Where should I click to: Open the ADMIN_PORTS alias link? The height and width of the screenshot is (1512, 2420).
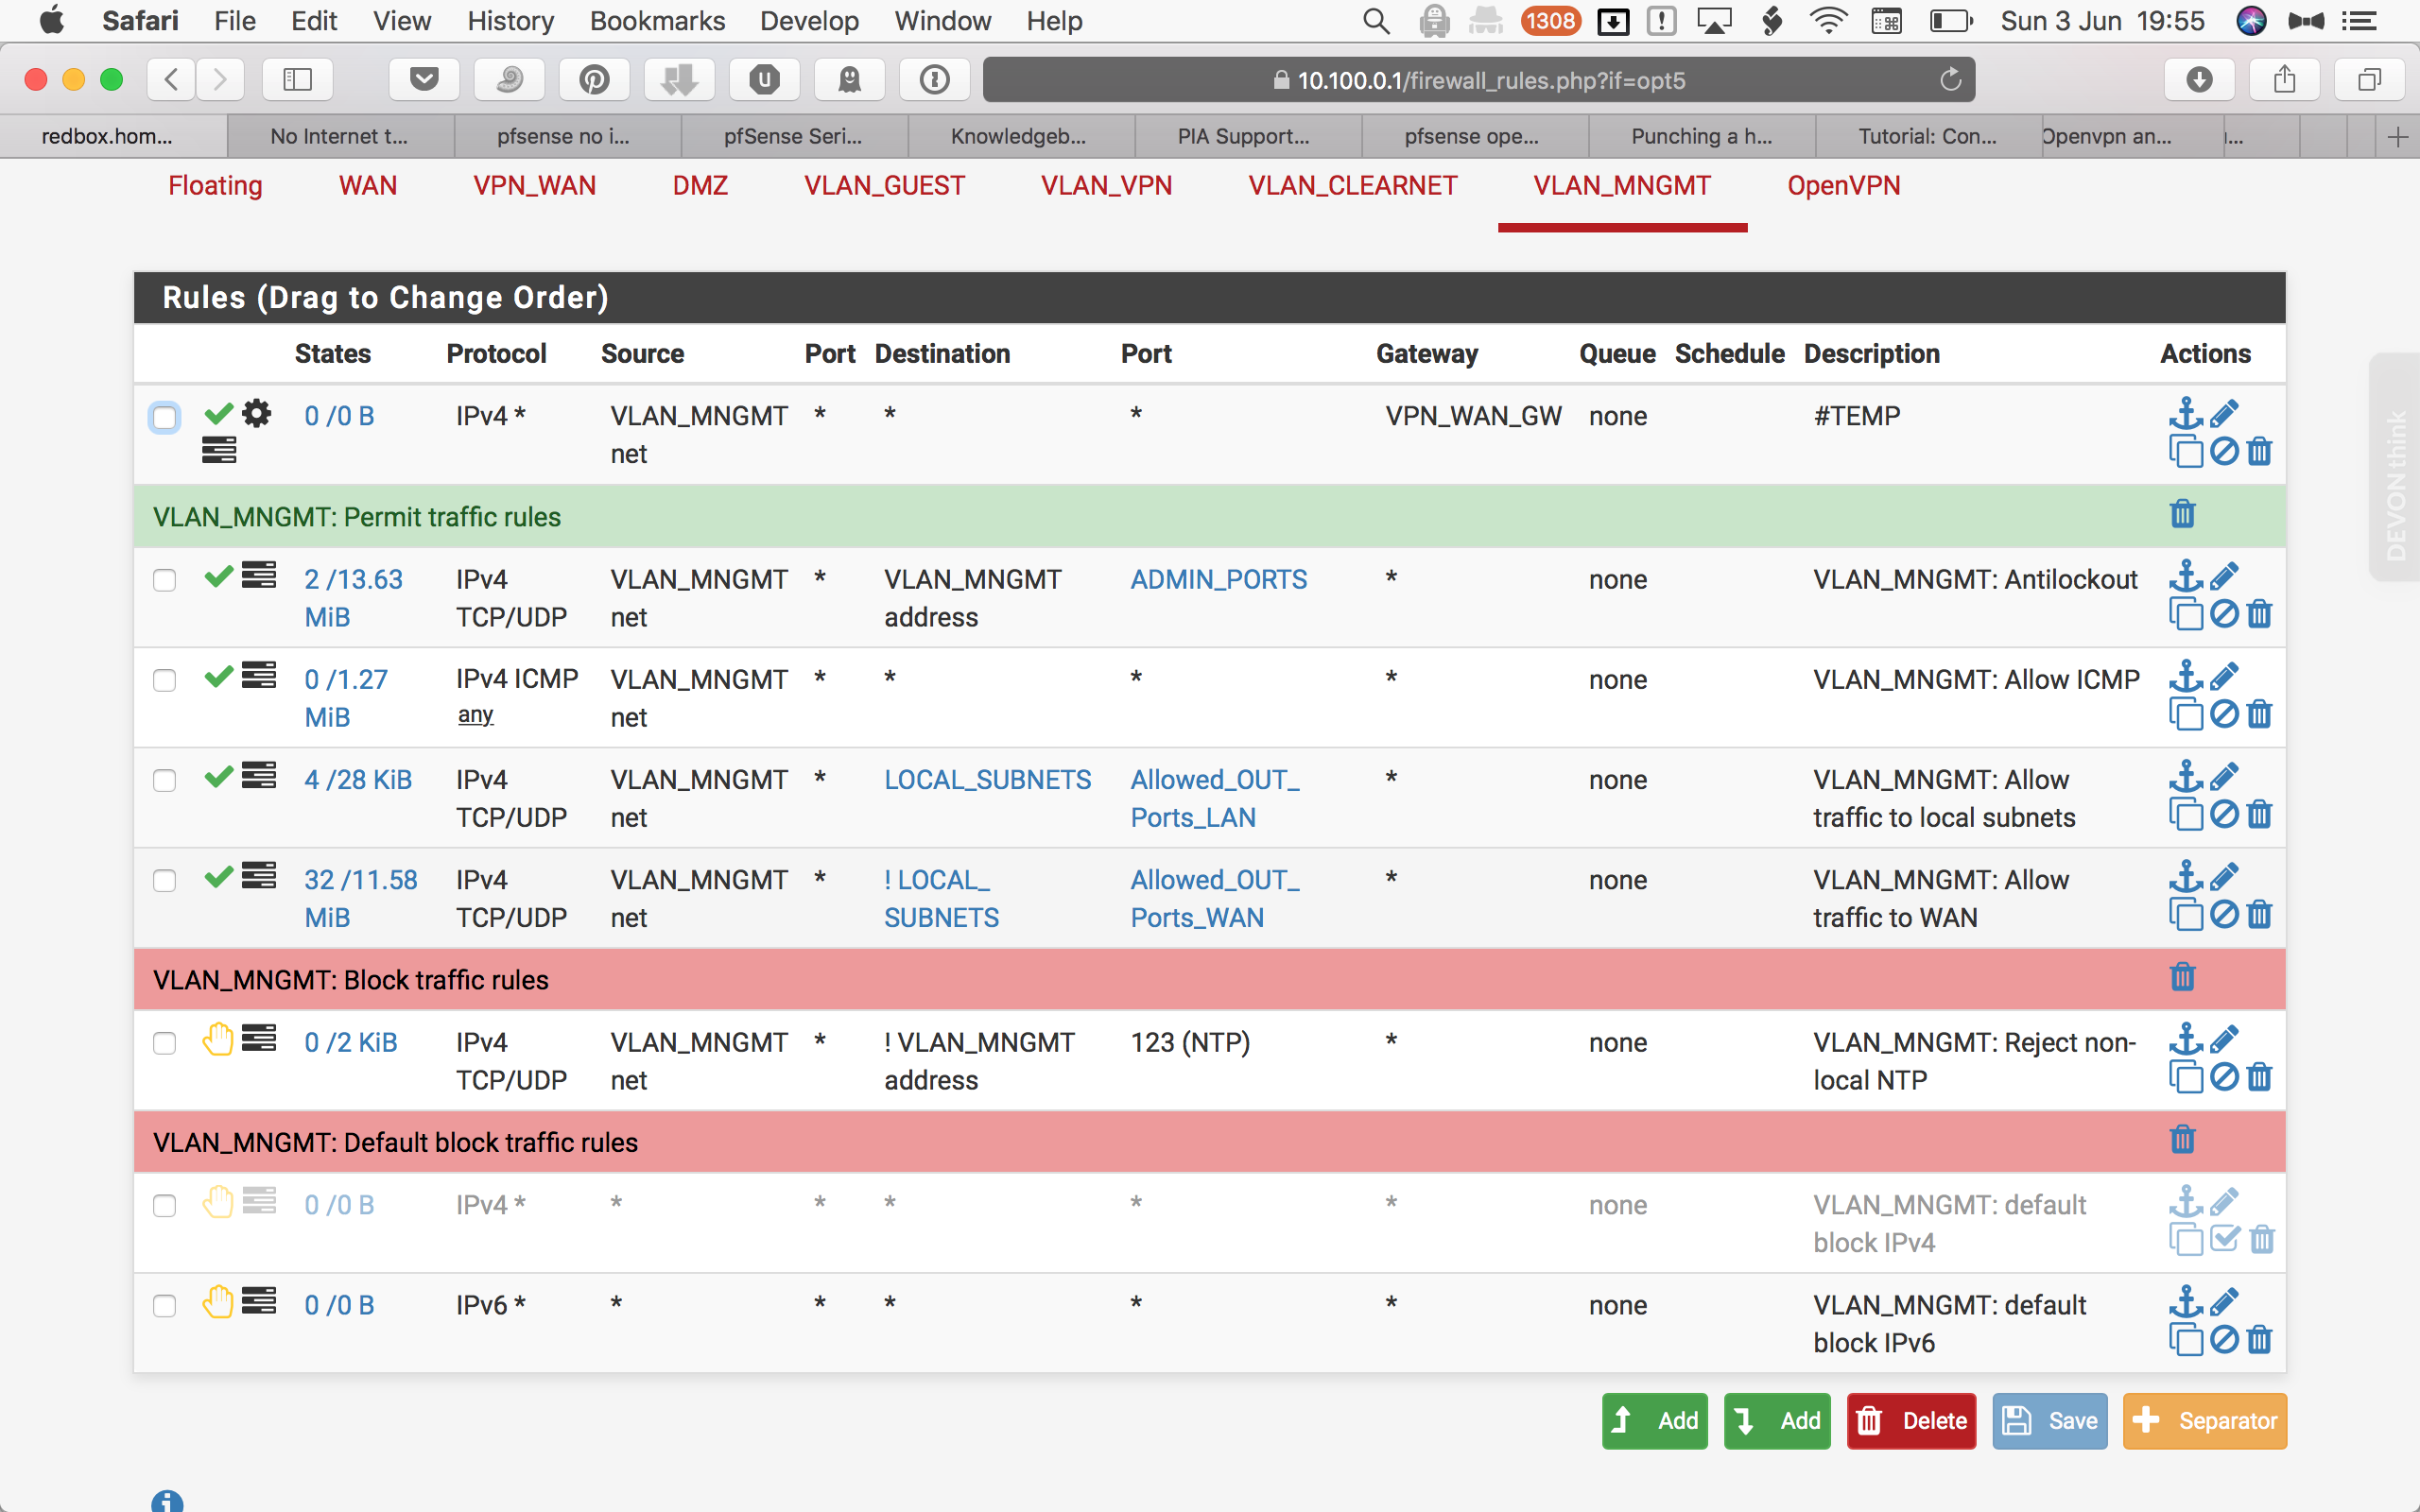click(x=1218, y=580)
